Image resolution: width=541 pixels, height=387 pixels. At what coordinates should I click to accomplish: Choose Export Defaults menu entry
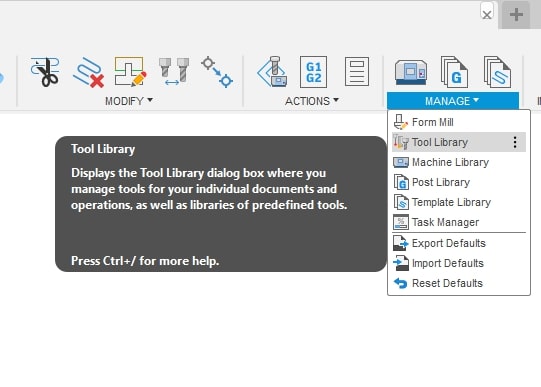(x=459, y=243)
